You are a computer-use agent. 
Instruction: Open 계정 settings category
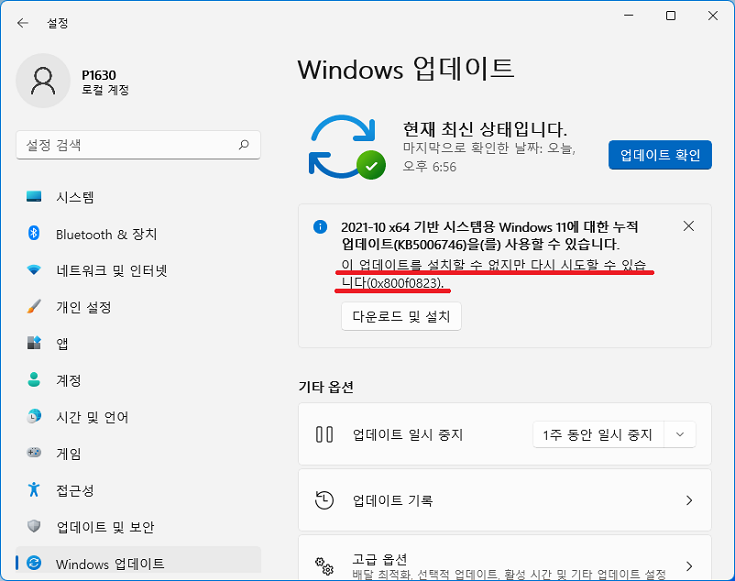[138, 380]
